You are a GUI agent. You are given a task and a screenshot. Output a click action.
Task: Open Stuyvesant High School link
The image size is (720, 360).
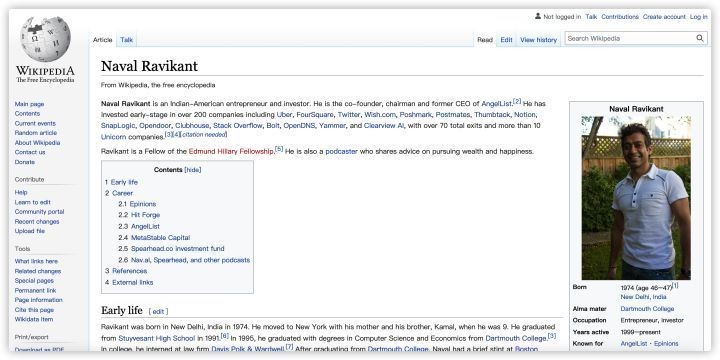point(157,338)
